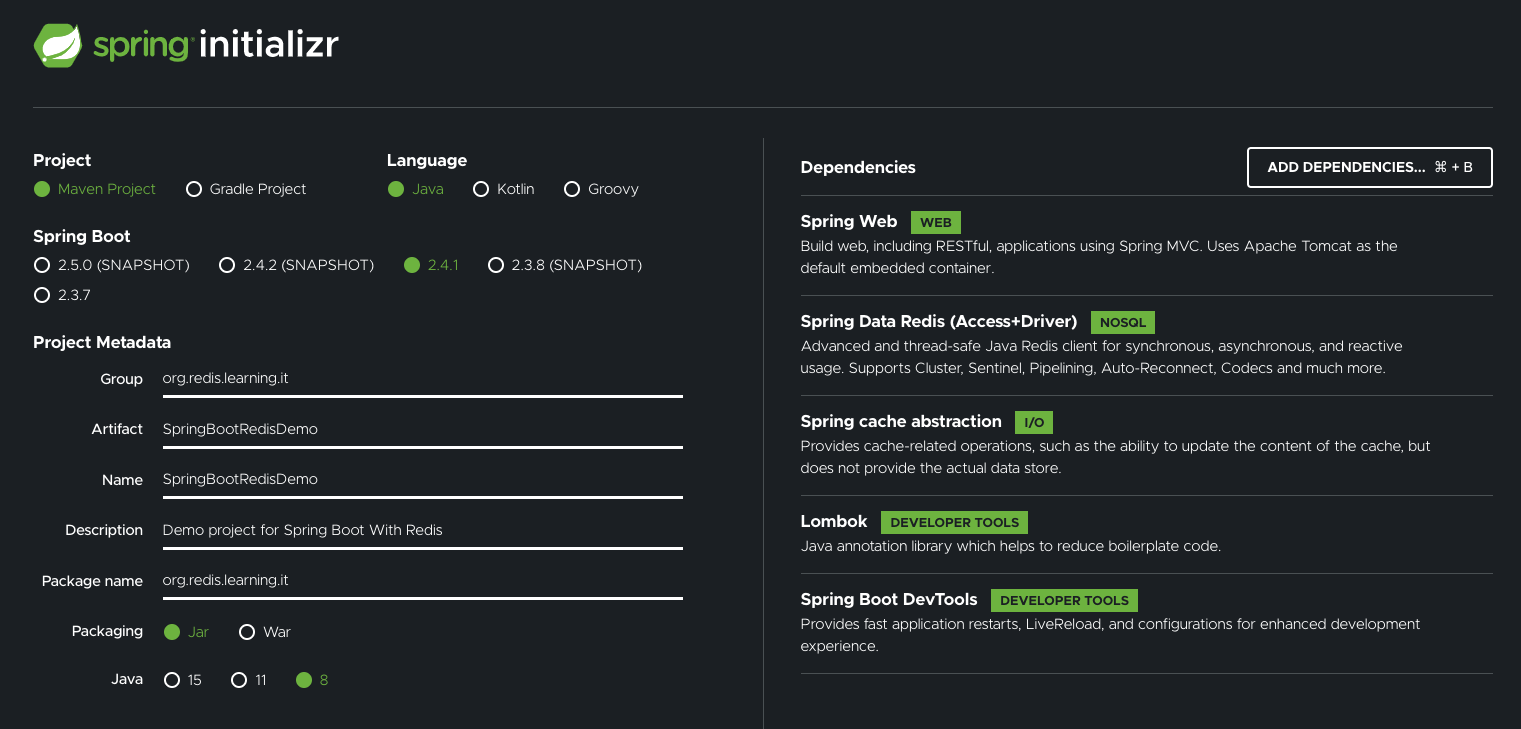Click the Artifact input field

[422, 429]
